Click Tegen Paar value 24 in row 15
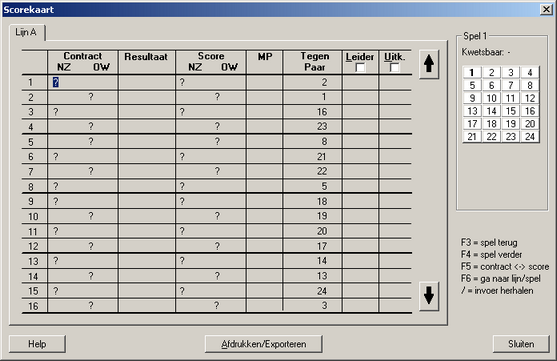This screenshot has height=361, width=557. tap(322, 291)
